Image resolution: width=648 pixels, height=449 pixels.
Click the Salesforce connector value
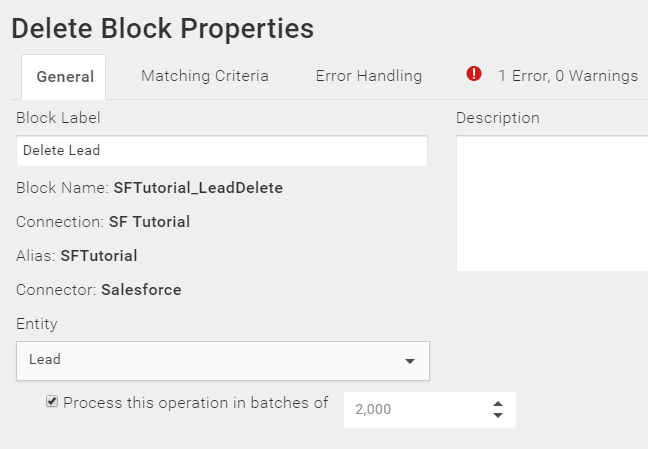(141, 290)
